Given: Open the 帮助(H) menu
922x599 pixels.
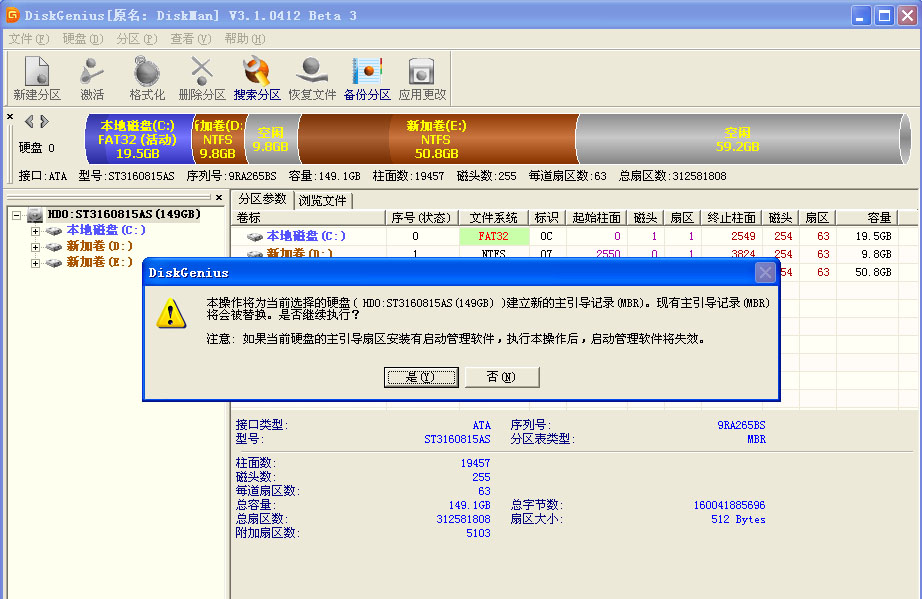Looking at the screenshot, I should 245,39.
